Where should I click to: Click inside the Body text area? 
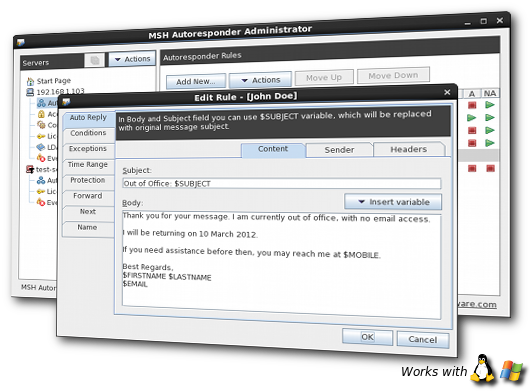[282, 265]
